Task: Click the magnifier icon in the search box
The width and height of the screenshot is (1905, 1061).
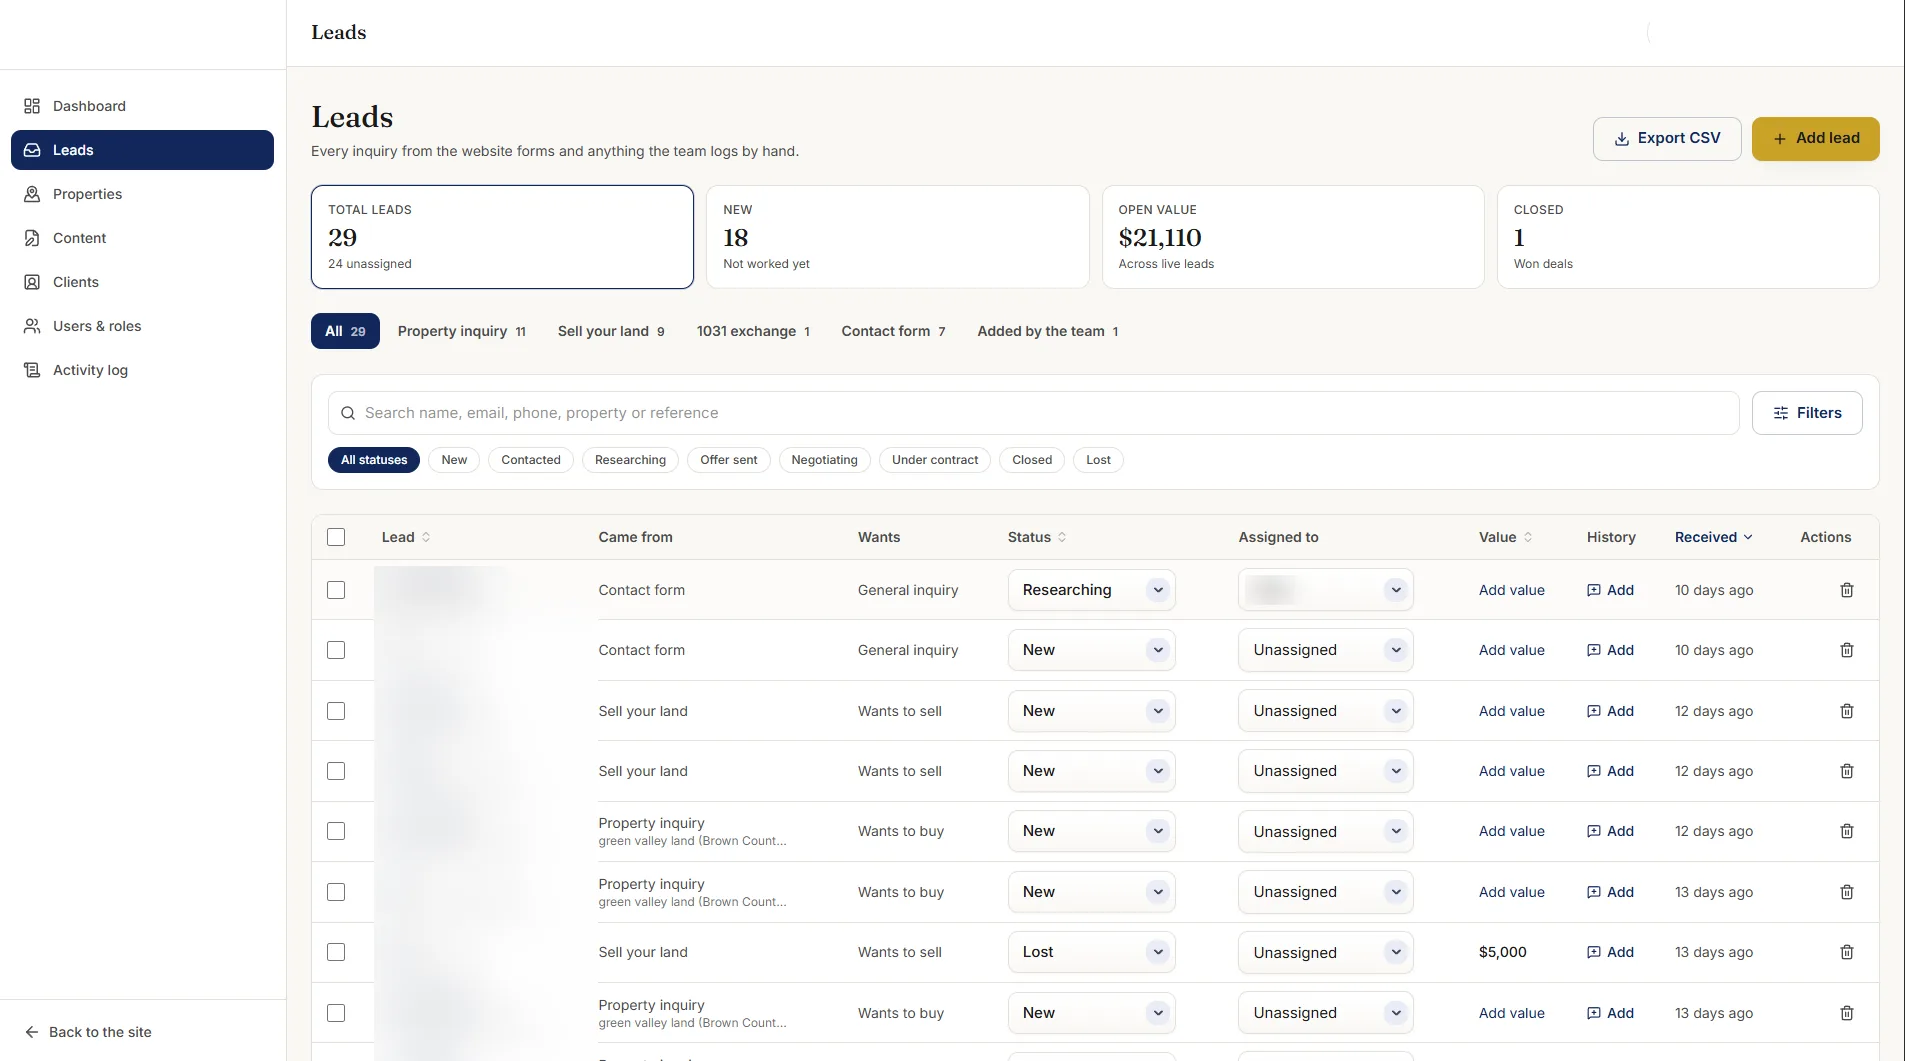Action: coord(348,413)
